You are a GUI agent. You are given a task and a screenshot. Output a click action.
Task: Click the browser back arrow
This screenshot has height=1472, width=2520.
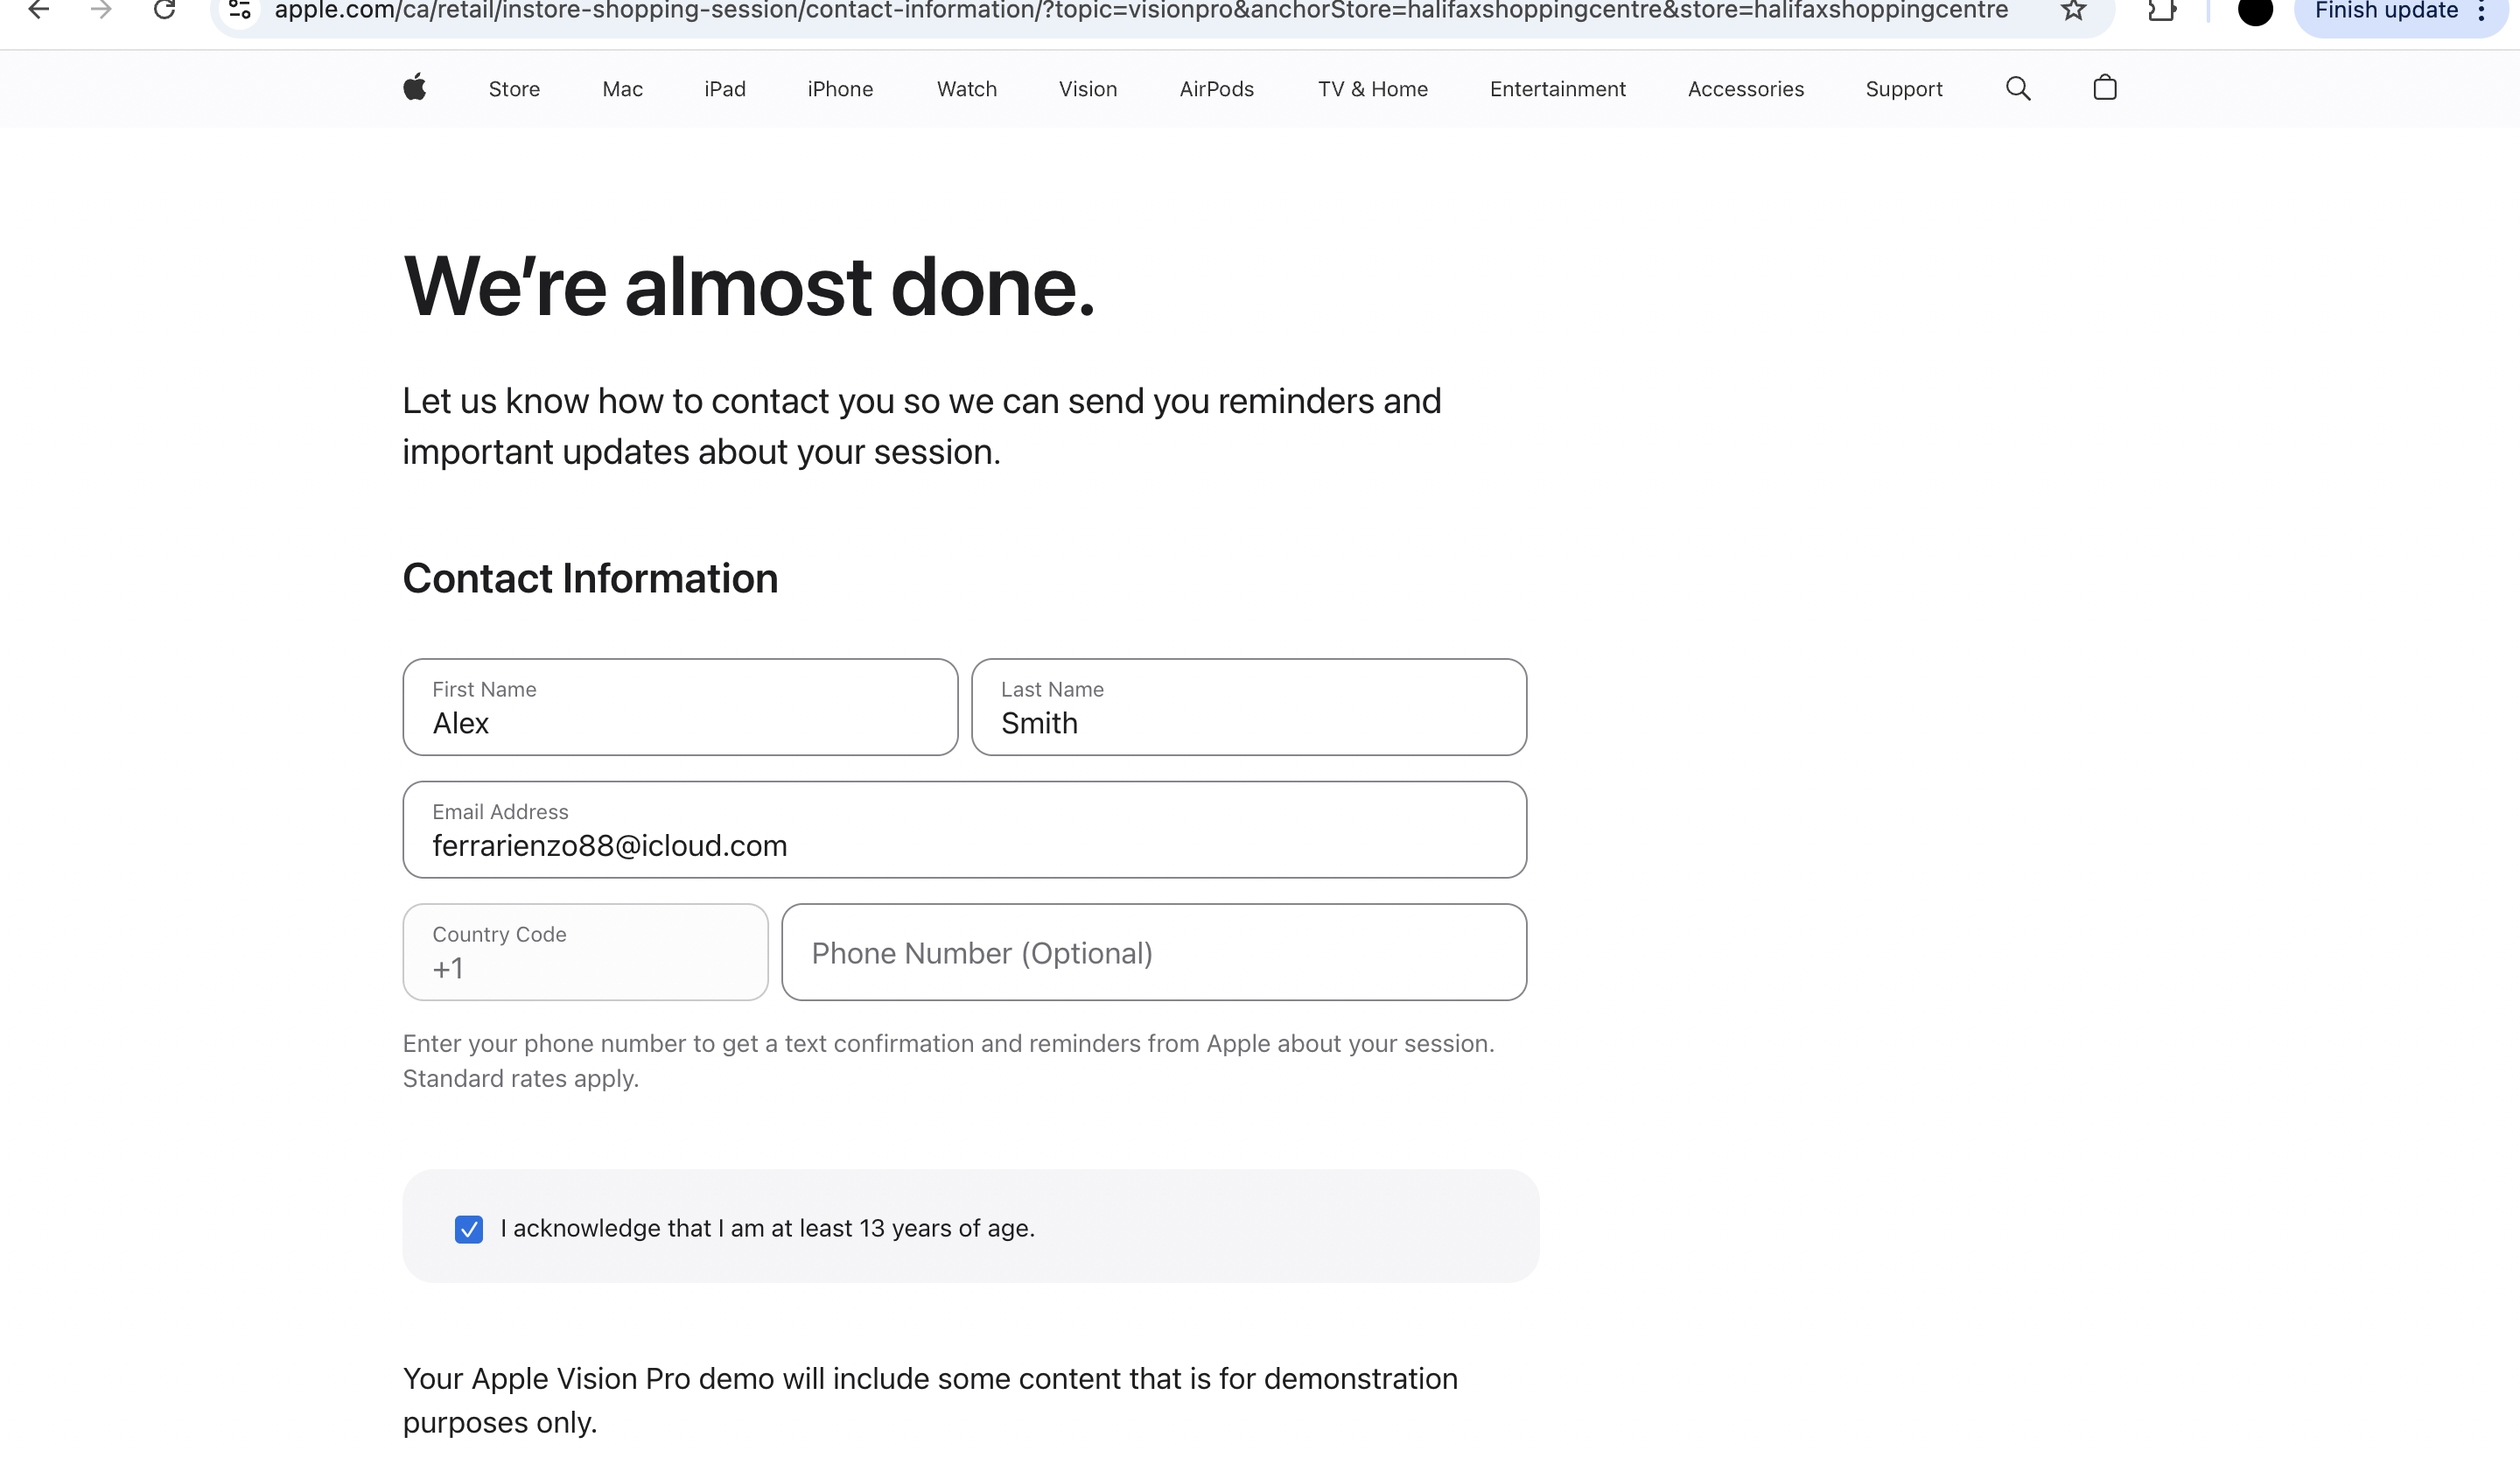[x=38, y=10]
